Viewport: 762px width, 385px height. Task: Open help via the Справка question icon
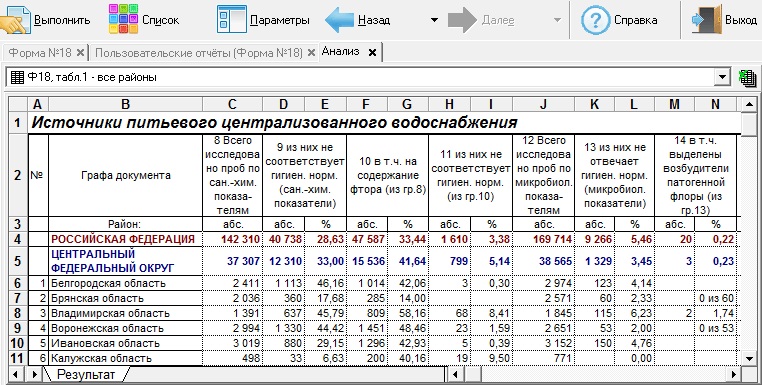point(595,20)
